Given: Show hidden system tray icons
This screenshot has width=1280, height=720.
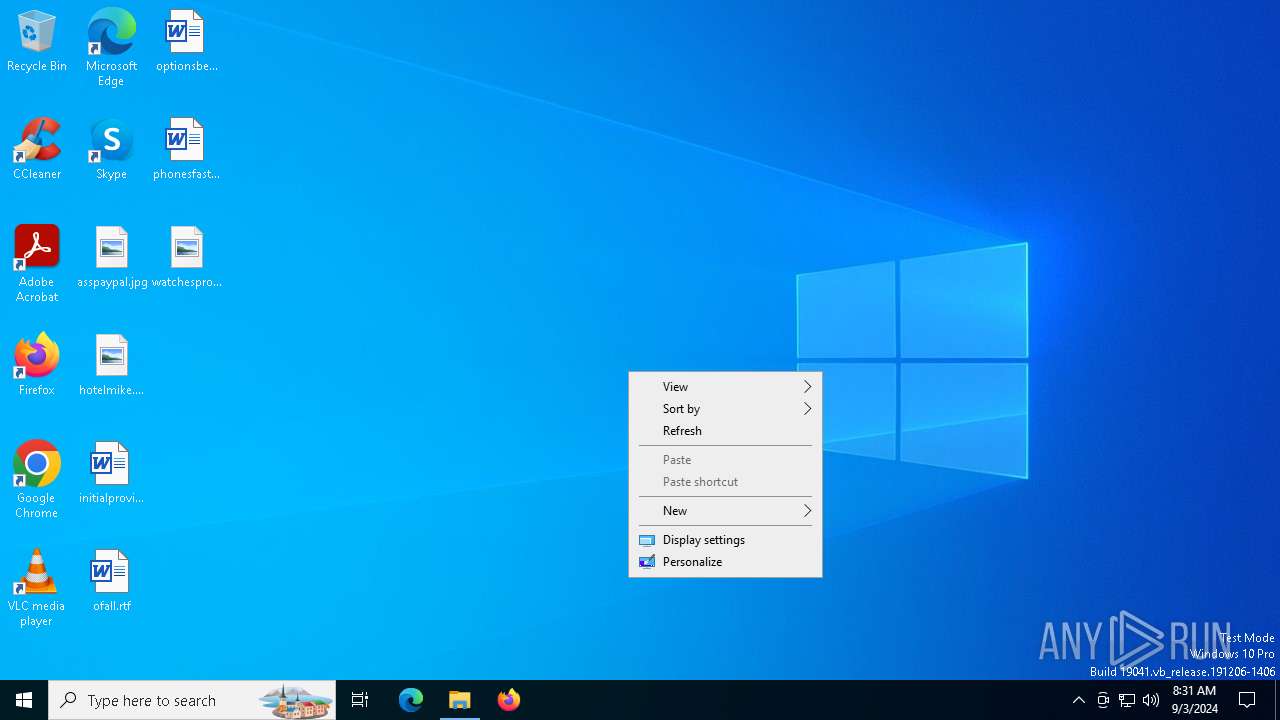Looking at the screenshot, I should (1079, 700).
